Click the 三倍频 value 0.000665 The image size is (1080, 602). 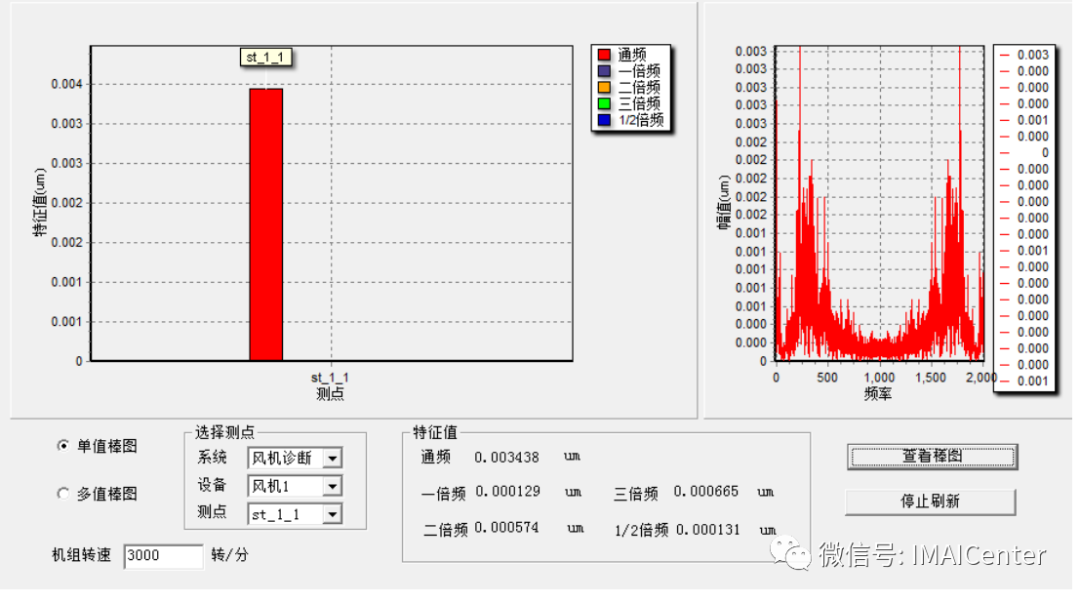[x=706, y=492]
